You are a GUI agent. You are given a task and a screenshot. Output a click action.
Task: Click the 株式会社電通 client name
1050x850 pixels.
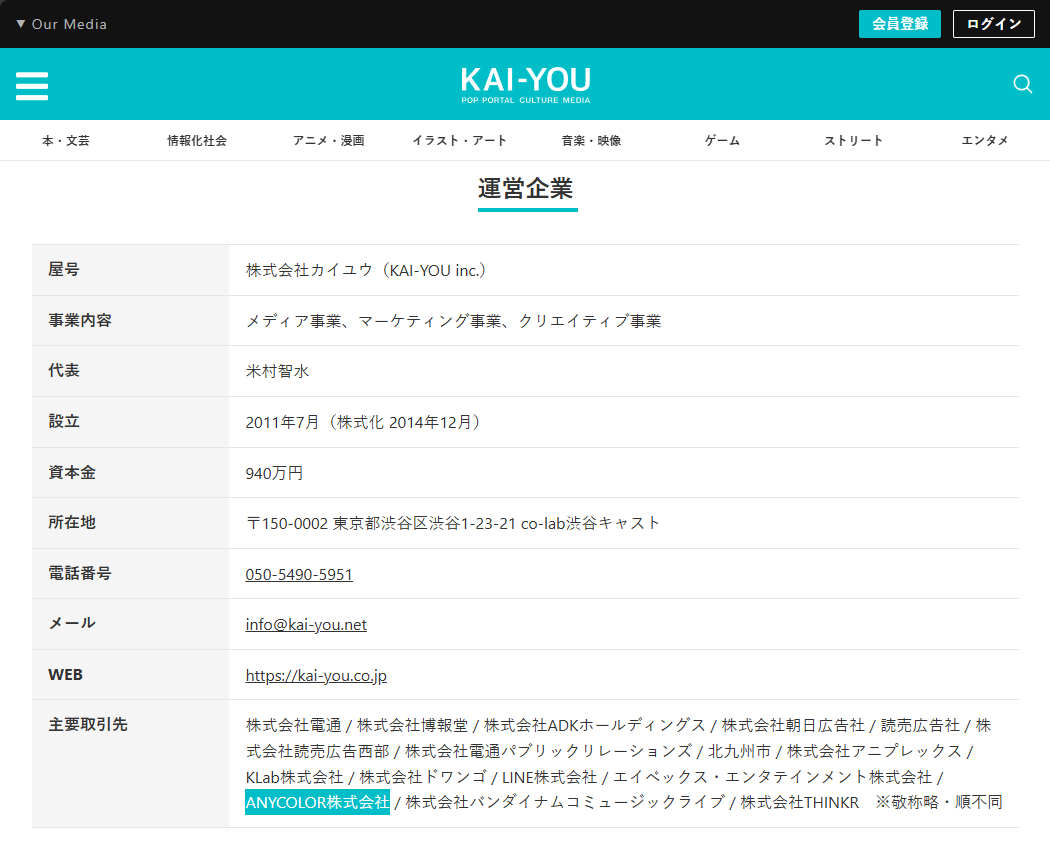coord(293,725)
